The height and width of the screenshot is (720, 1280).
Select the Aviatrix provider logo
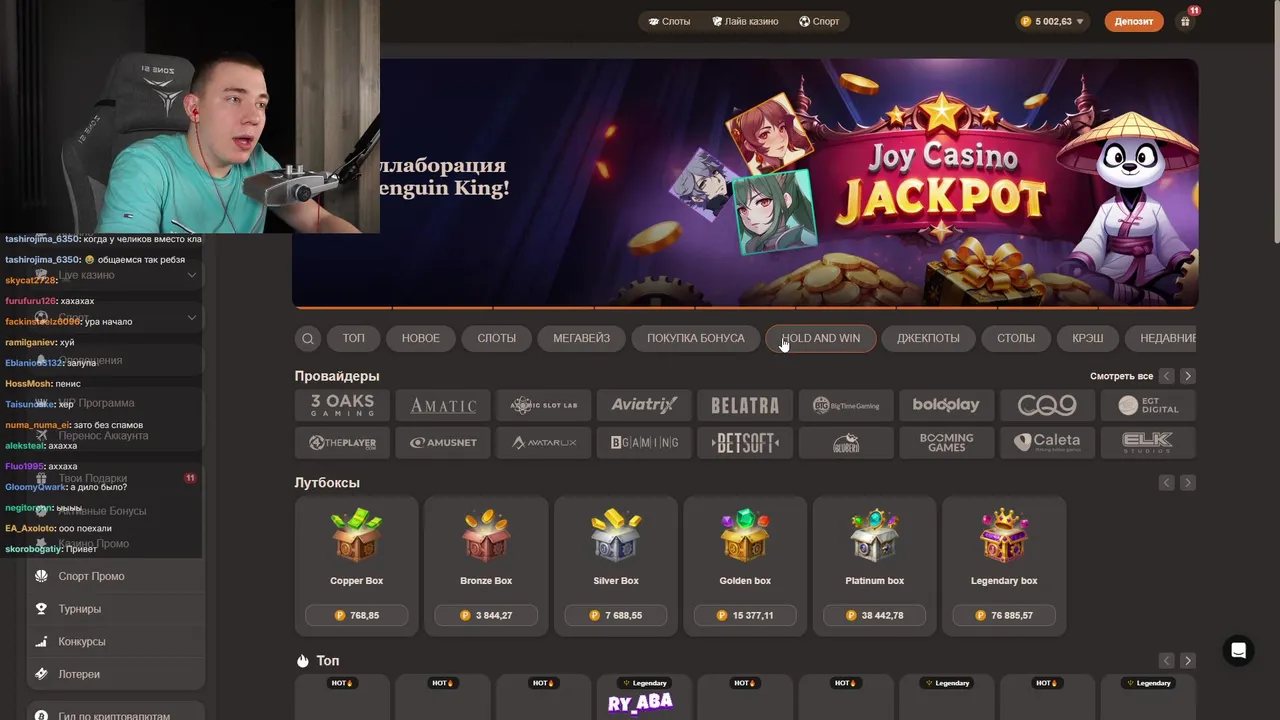point(644,405)
